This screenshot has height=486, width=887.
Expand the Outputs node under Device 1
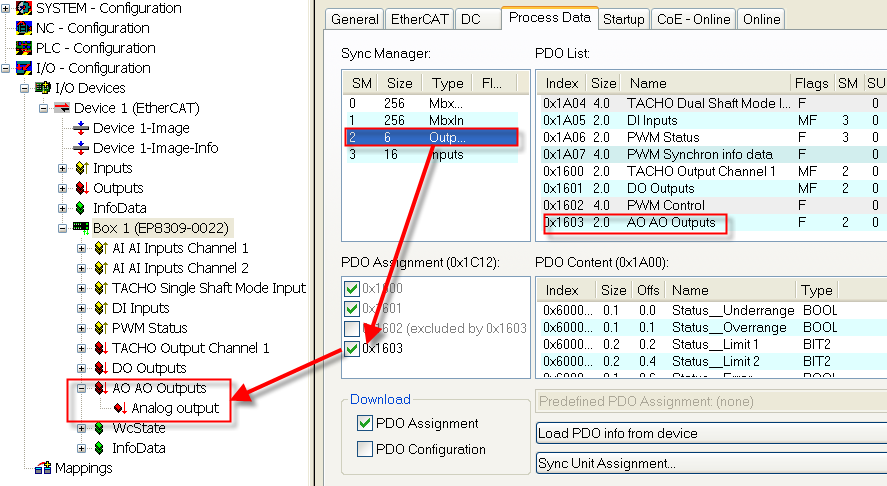point(63,188)
